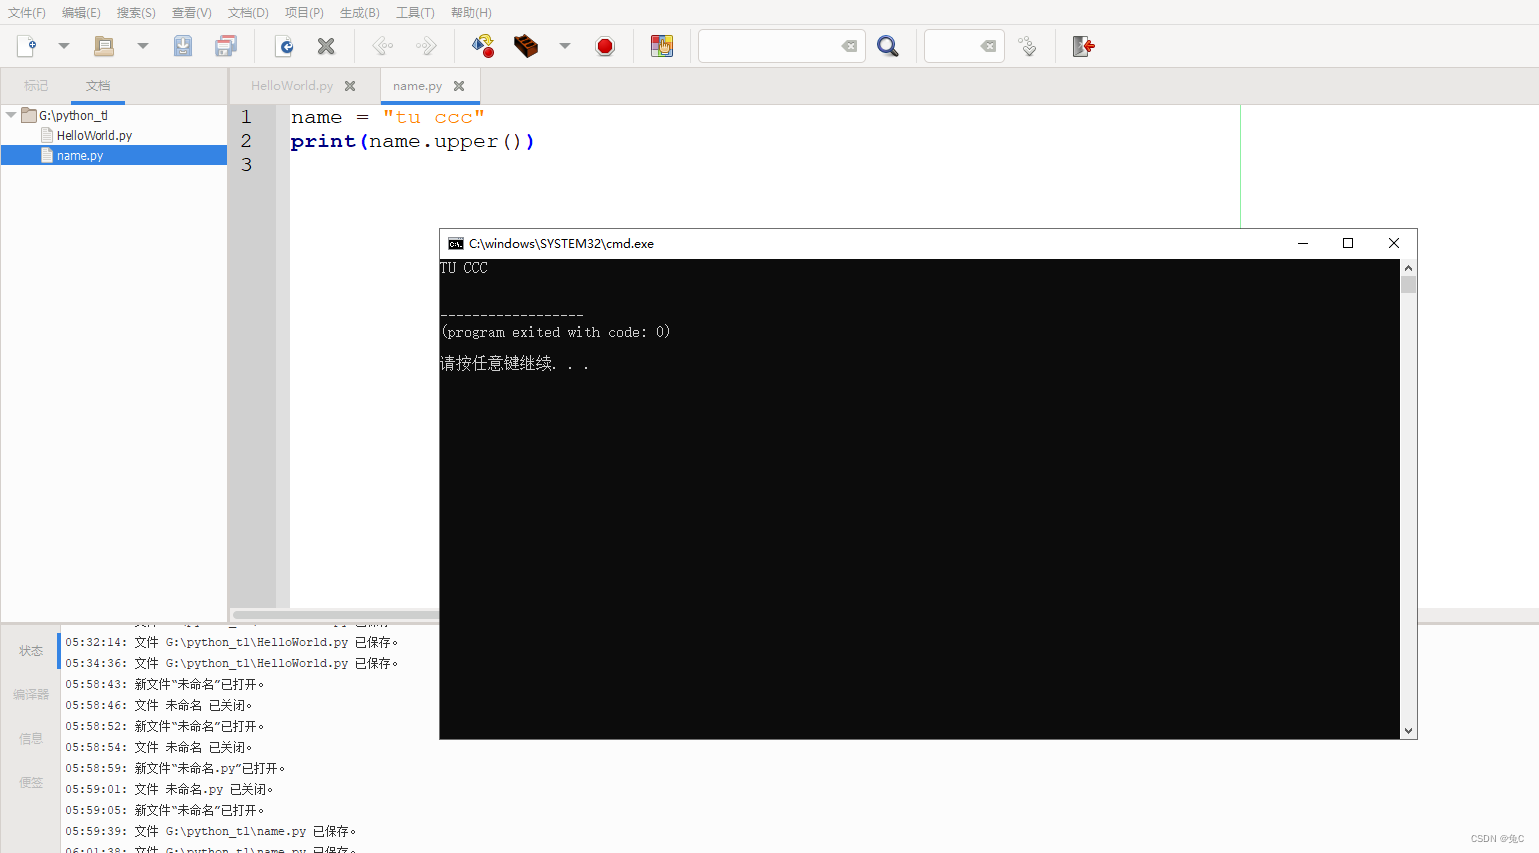Clear the search field text icon
This screenshot has width=1539, height=853.
point(849,46)
